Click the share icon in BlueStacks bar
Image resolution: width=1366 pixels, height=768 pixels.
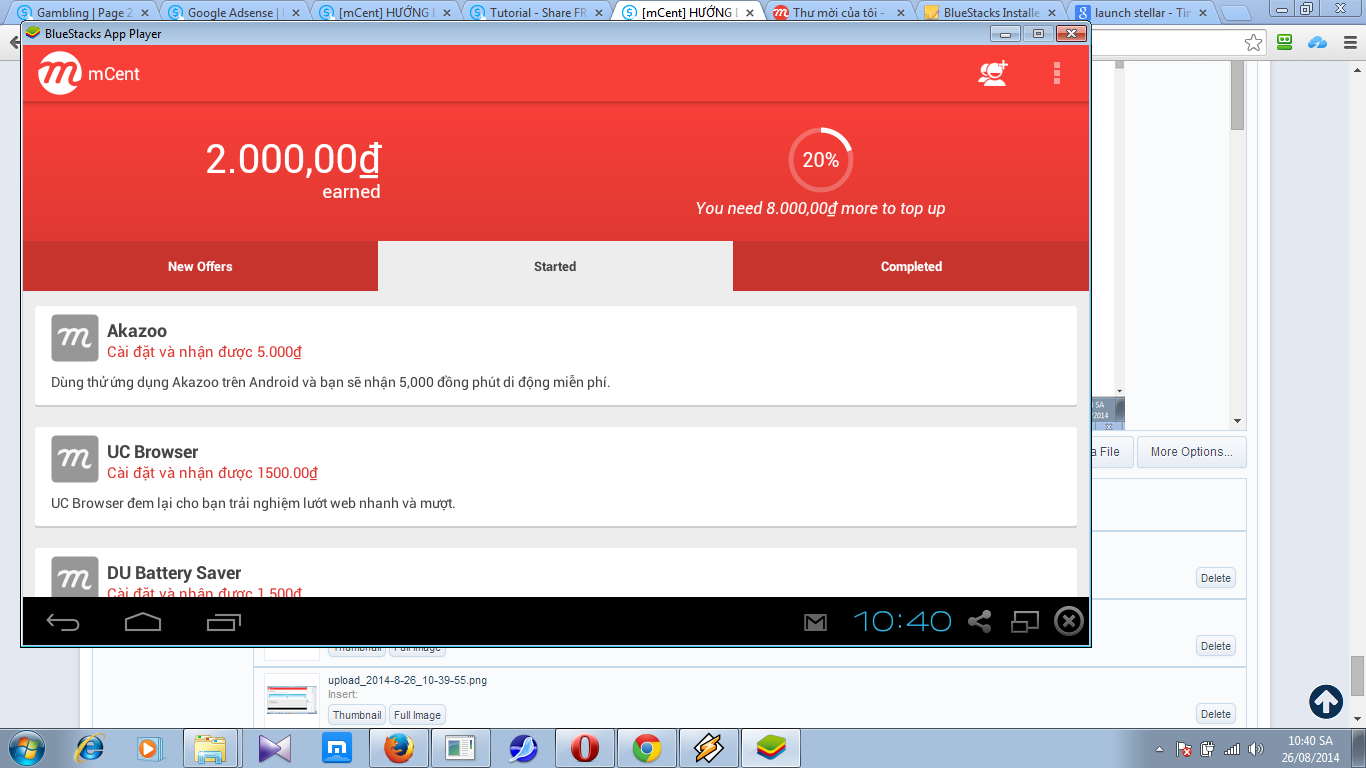(x=979, y=622)
